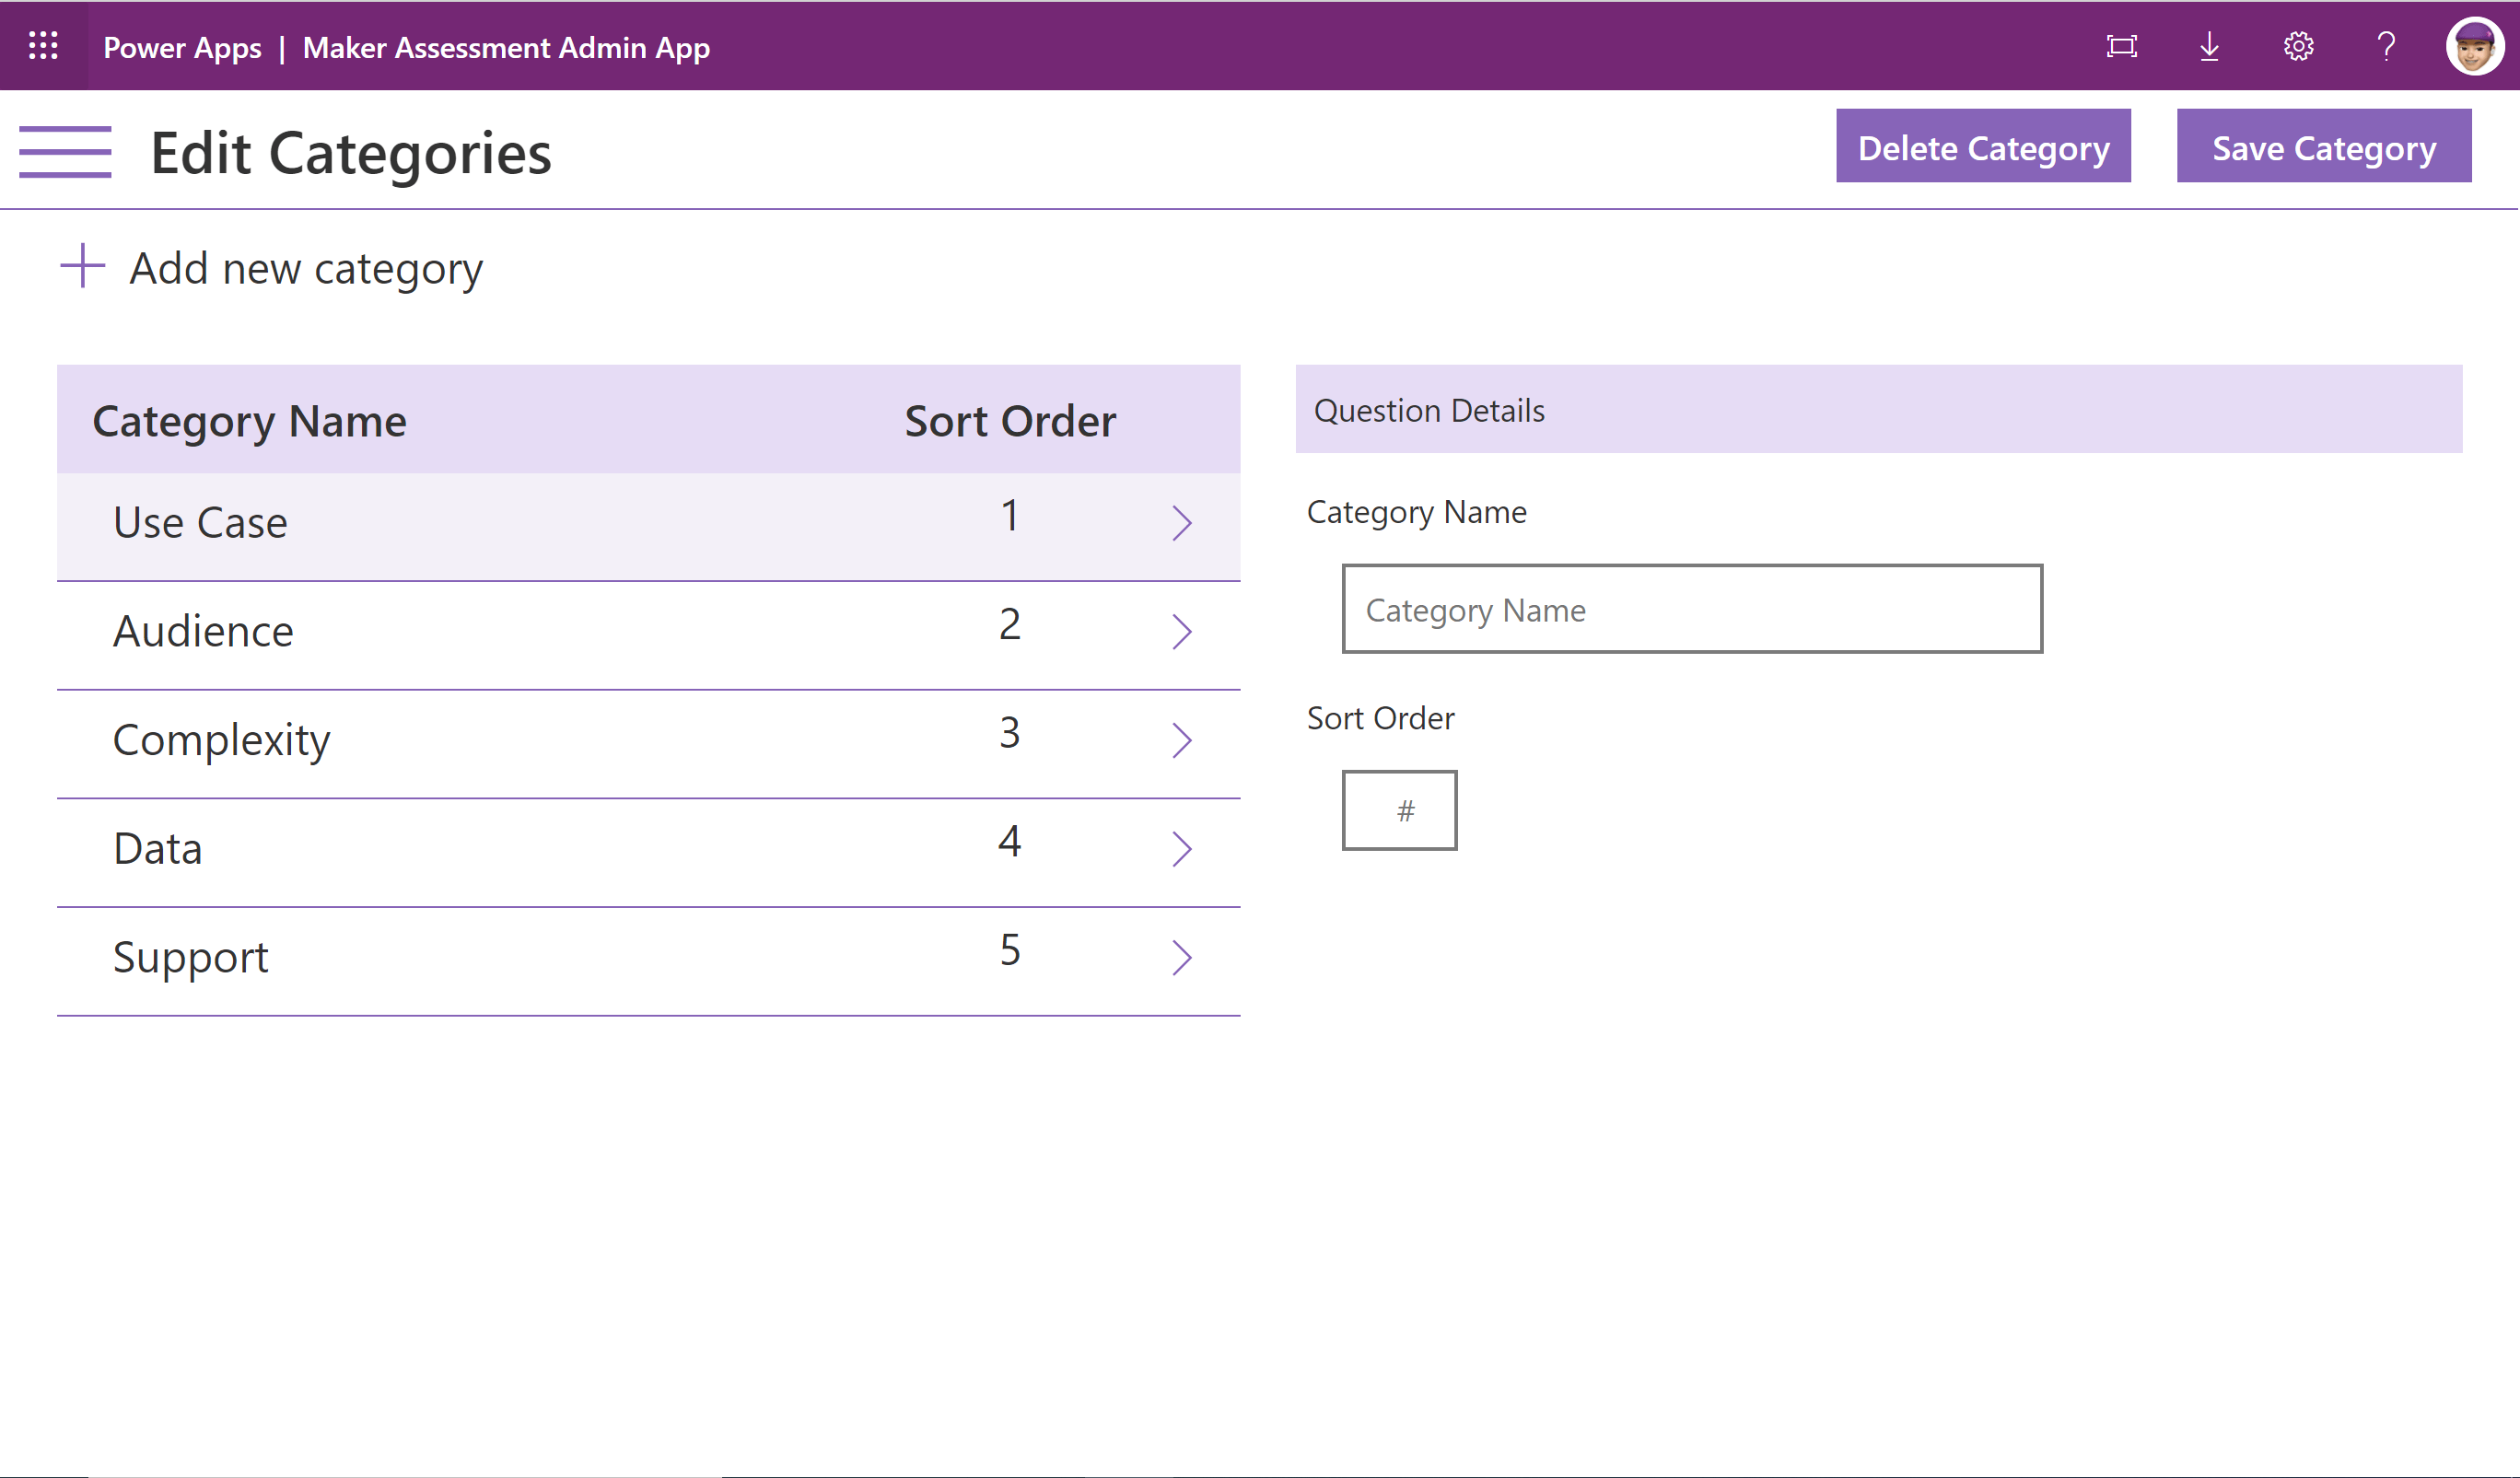Click the Power Apps title link

182,47
